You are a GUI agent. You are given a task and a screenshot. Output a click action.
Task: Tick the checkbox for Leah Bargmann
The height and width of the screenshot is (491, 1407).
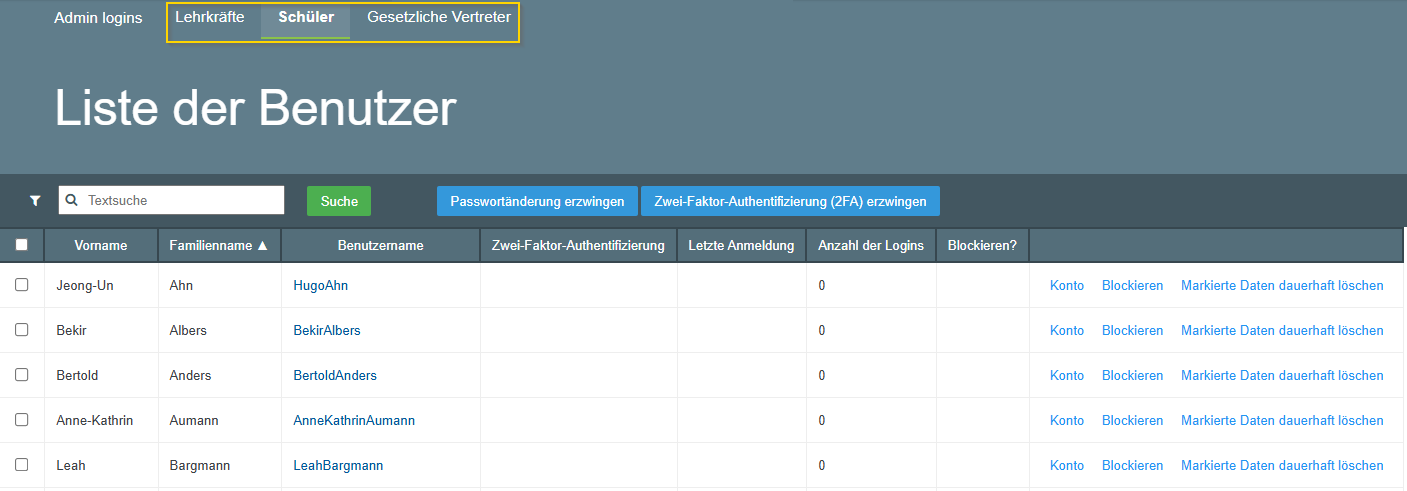click(x=22, y=465)
